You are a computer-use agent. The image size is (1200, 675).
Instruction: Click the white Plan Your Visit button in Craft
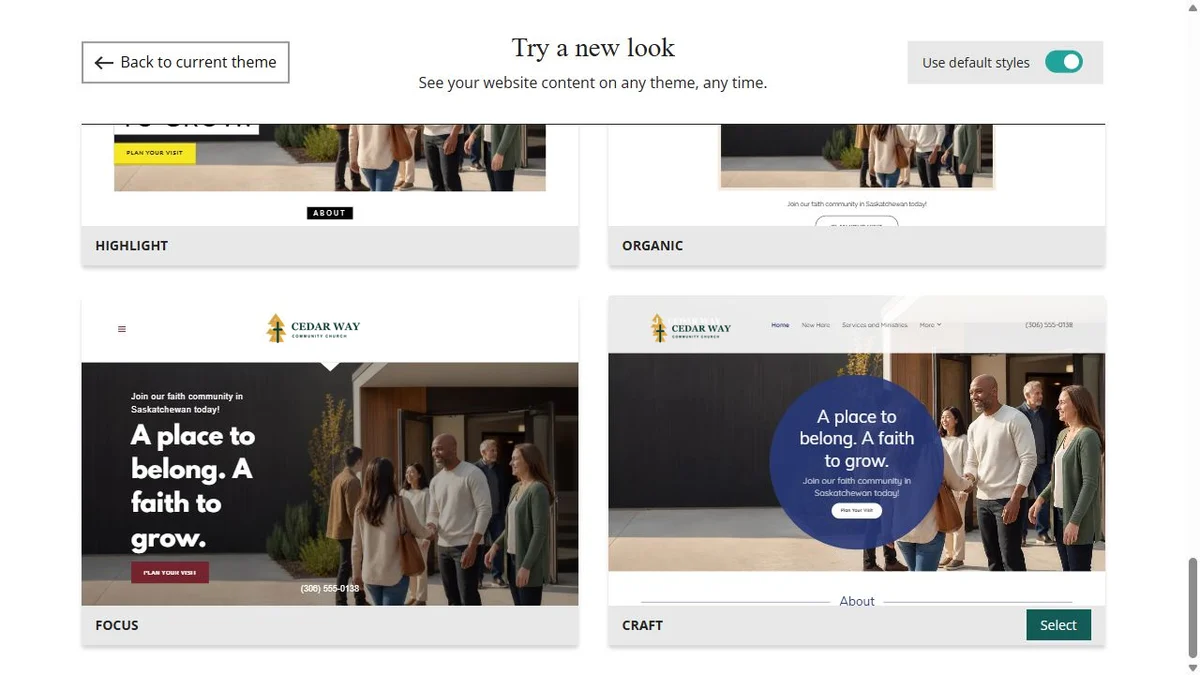click(x=856, y=511)
